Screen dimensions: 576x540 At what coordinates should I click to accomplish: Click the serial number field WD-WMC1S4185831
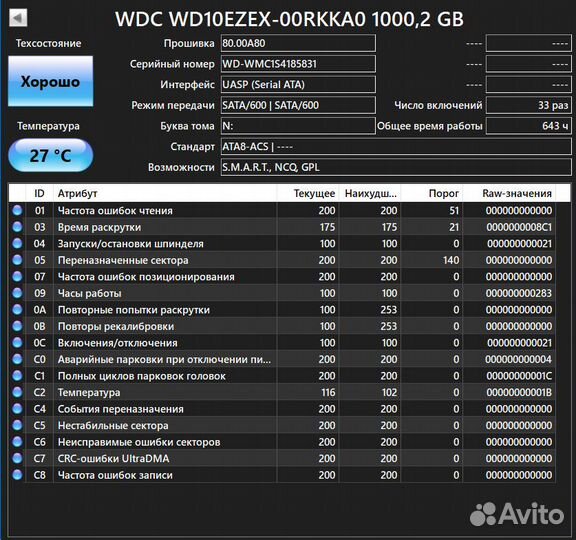point(298,64)
